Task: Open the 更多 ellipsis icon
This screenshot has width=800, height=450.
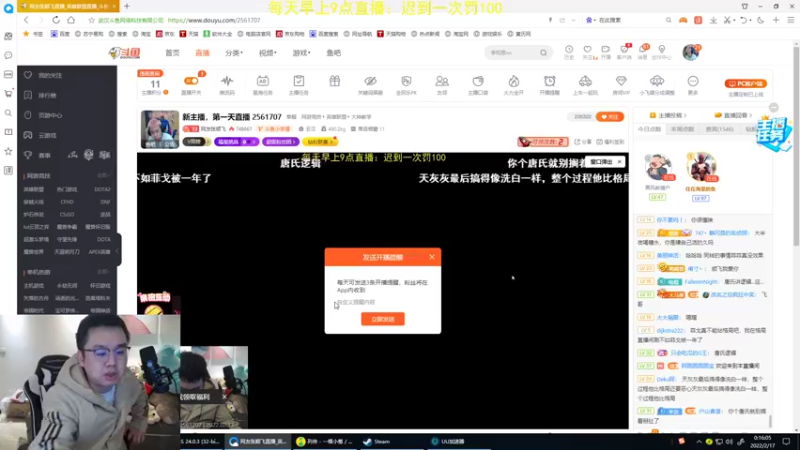Action: pos(693,81)
